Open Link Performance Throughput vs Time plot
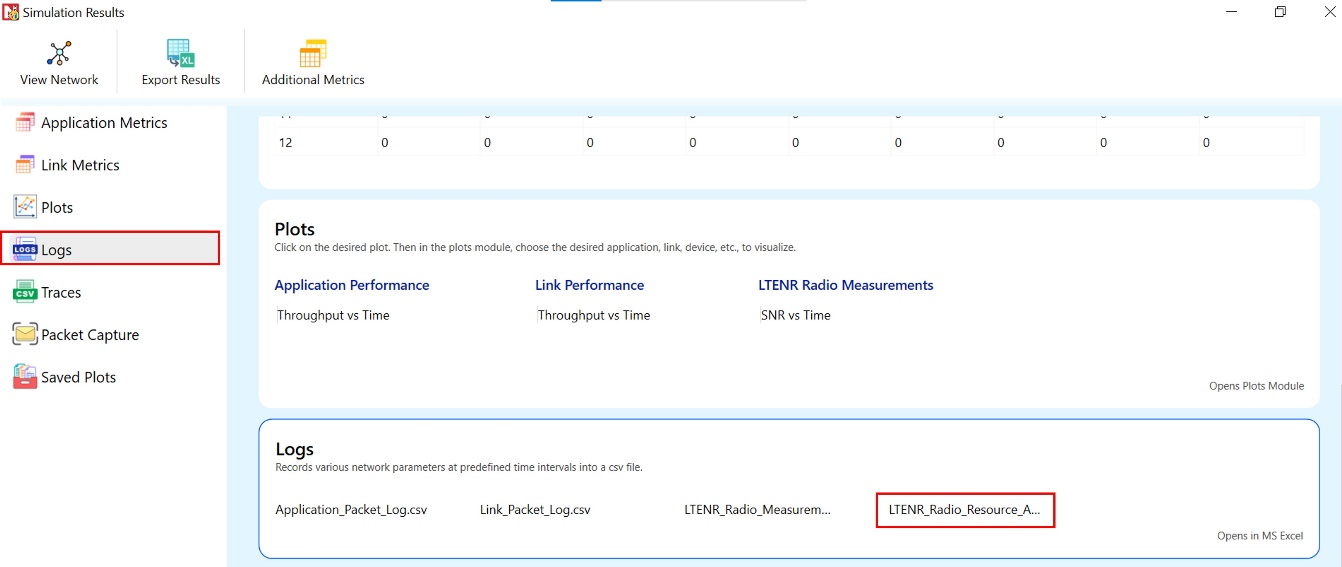This screenshot has width=1342, height=567. (x=594, y=315)
